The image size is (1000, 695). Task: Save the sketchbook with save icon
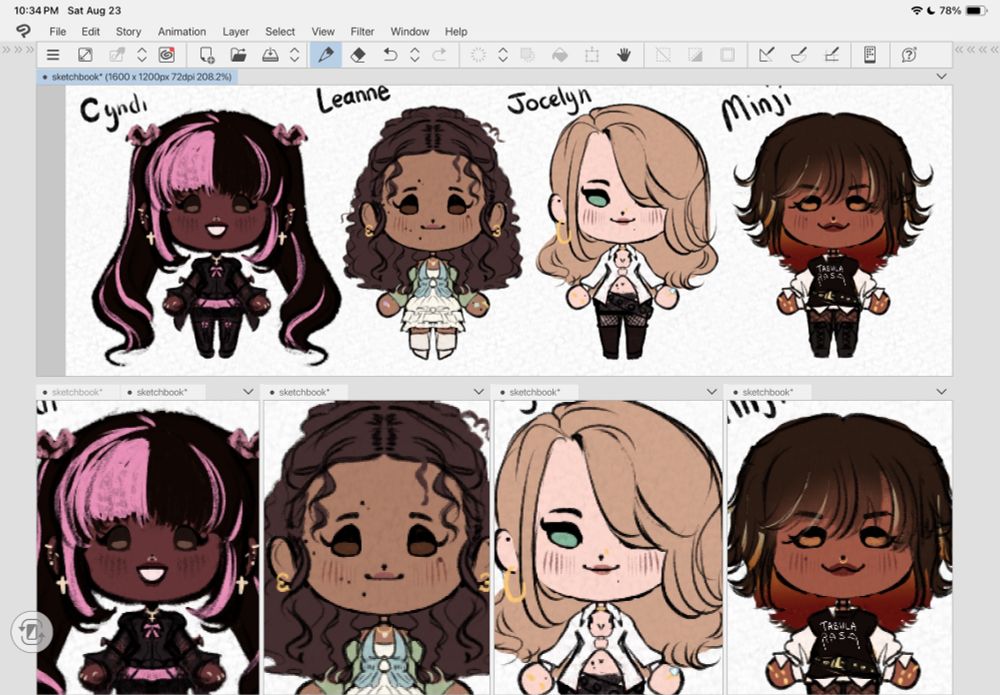tap(270, 55)
